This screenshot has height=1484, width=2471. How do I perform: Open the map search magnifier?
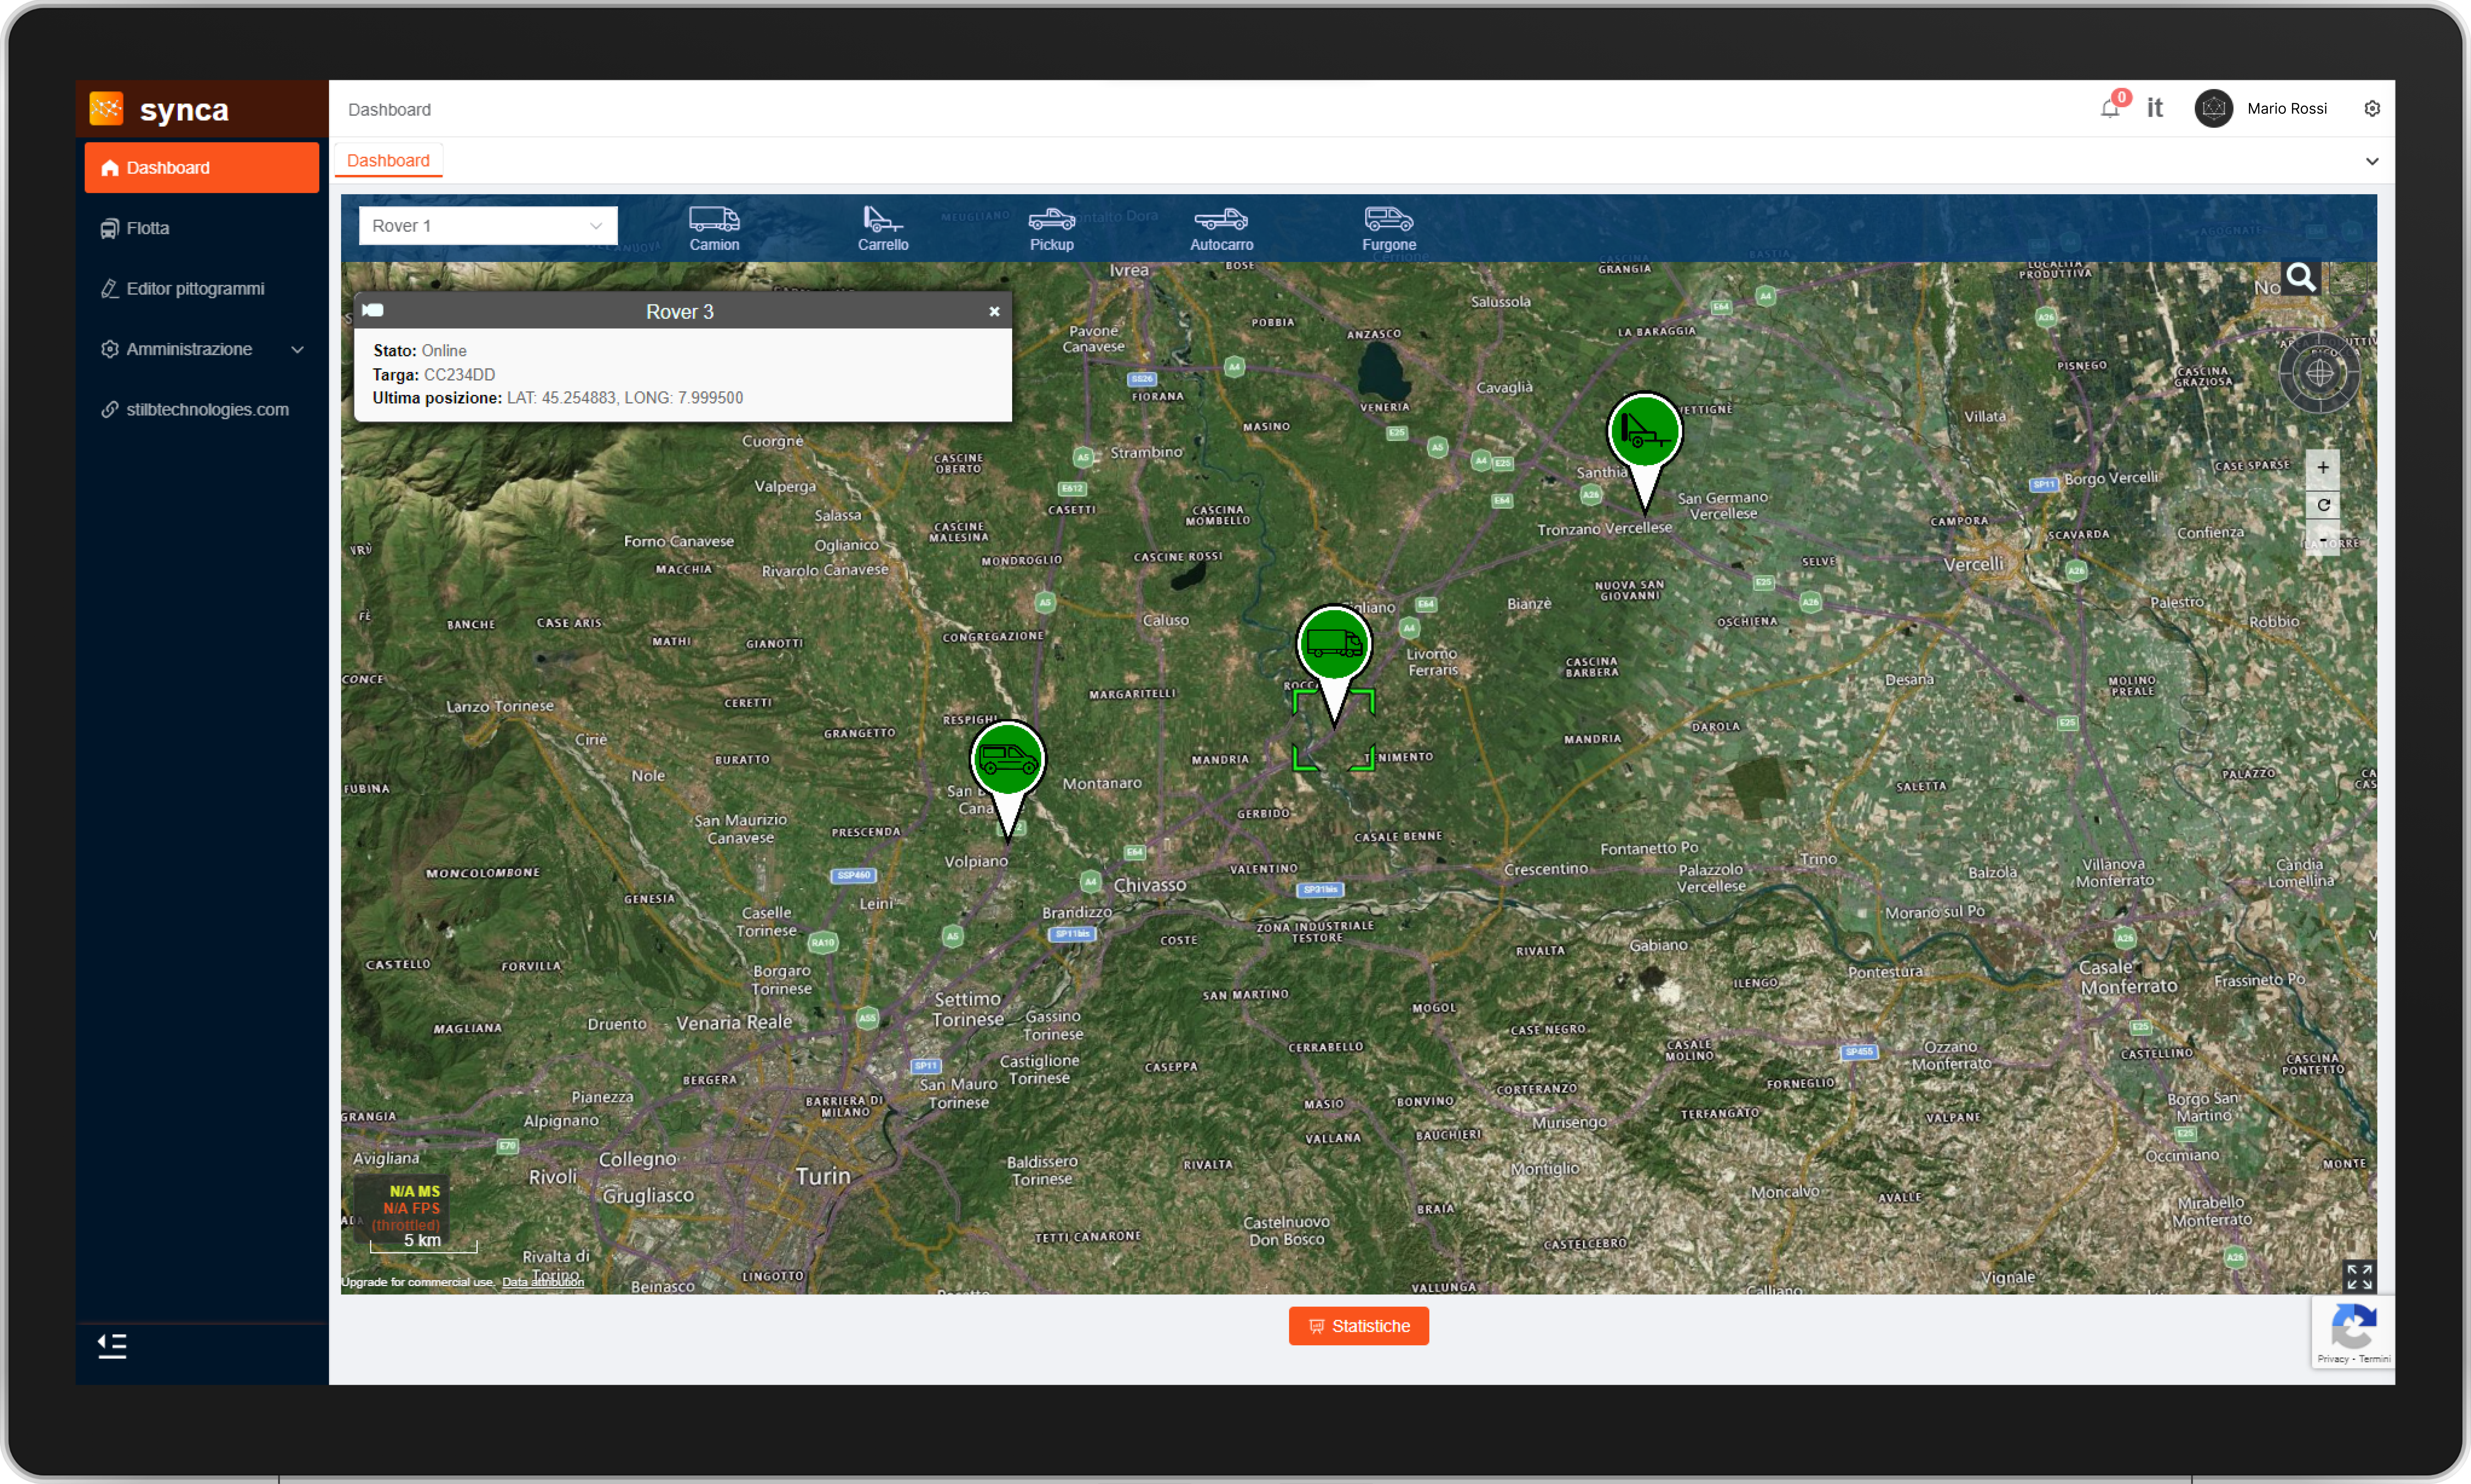pos(2301,277)
